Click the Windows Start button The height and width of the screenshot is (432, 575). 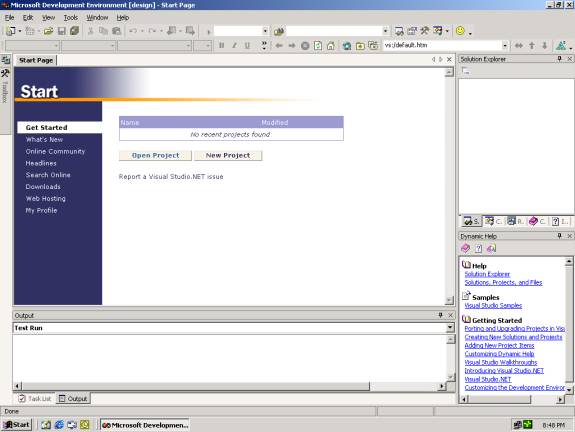point(17,425)
